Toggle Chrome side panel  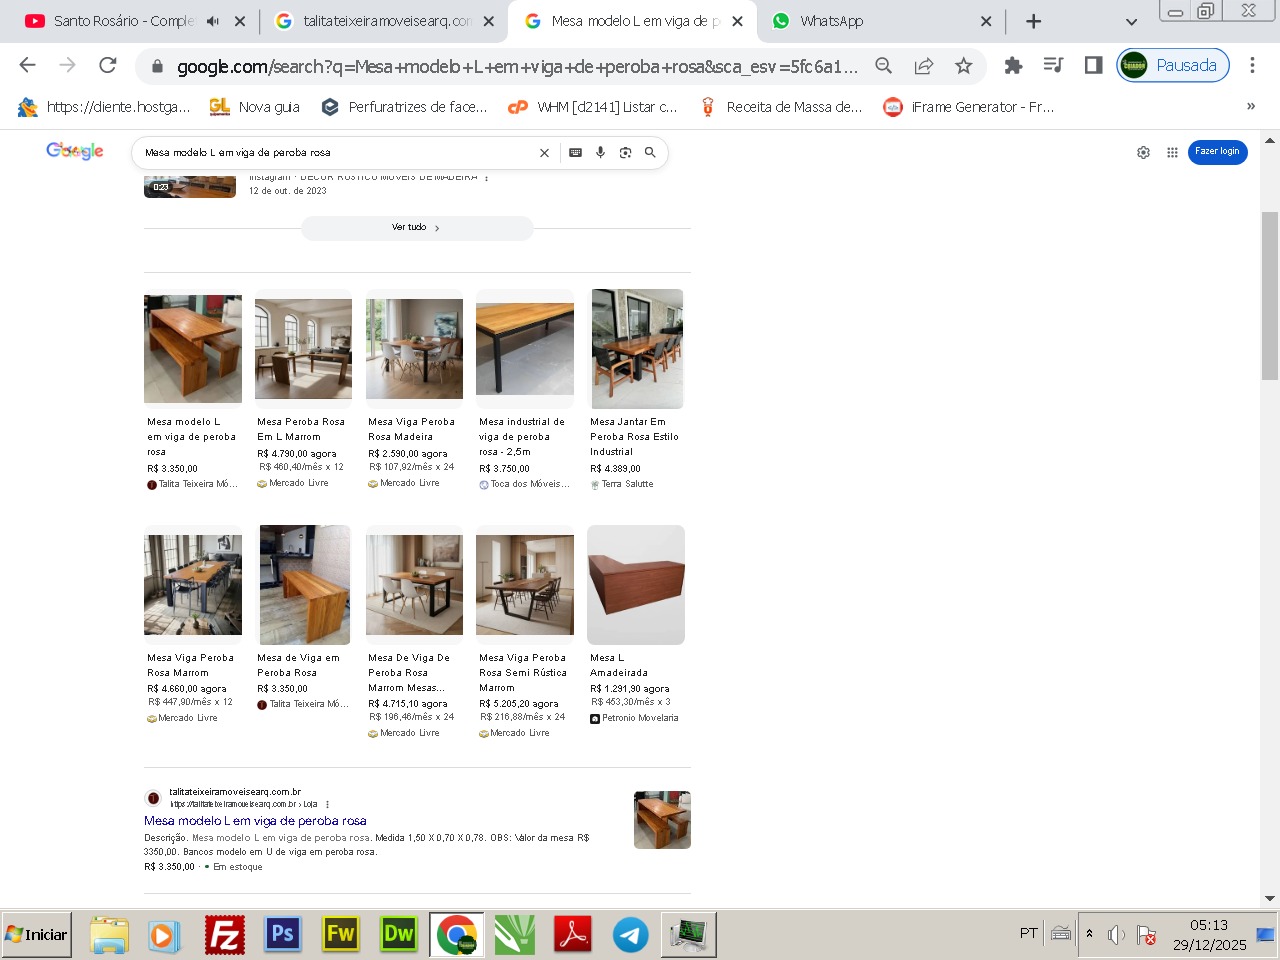pyautogui.click(x=1093, y=66)
